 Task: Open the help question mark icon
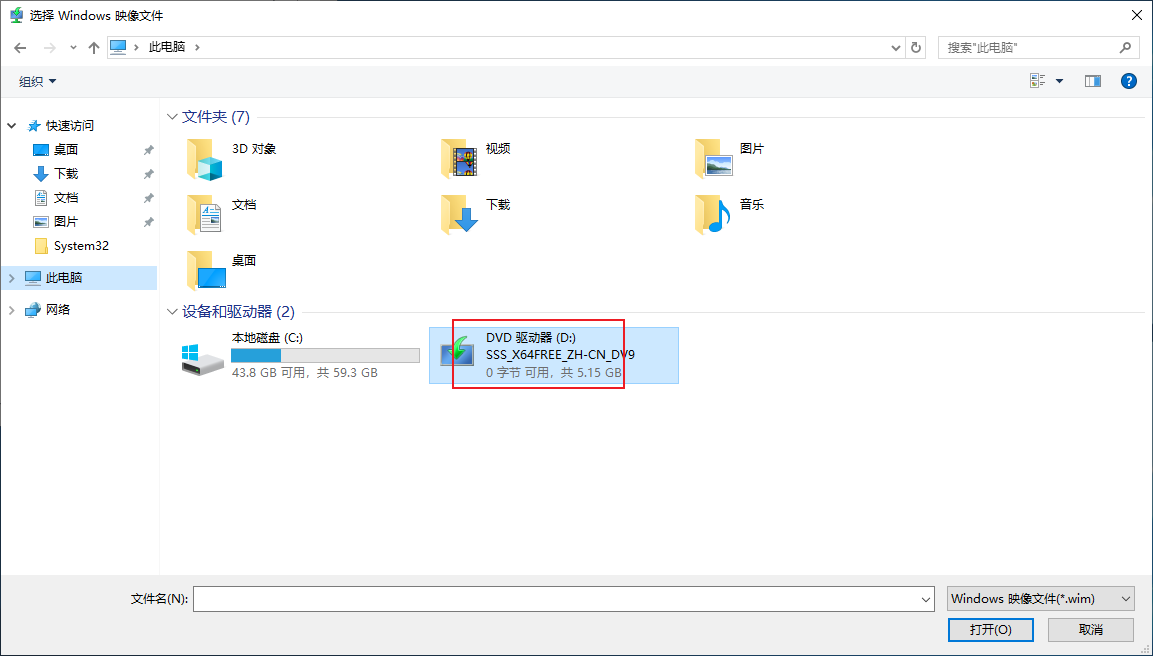1129,81
